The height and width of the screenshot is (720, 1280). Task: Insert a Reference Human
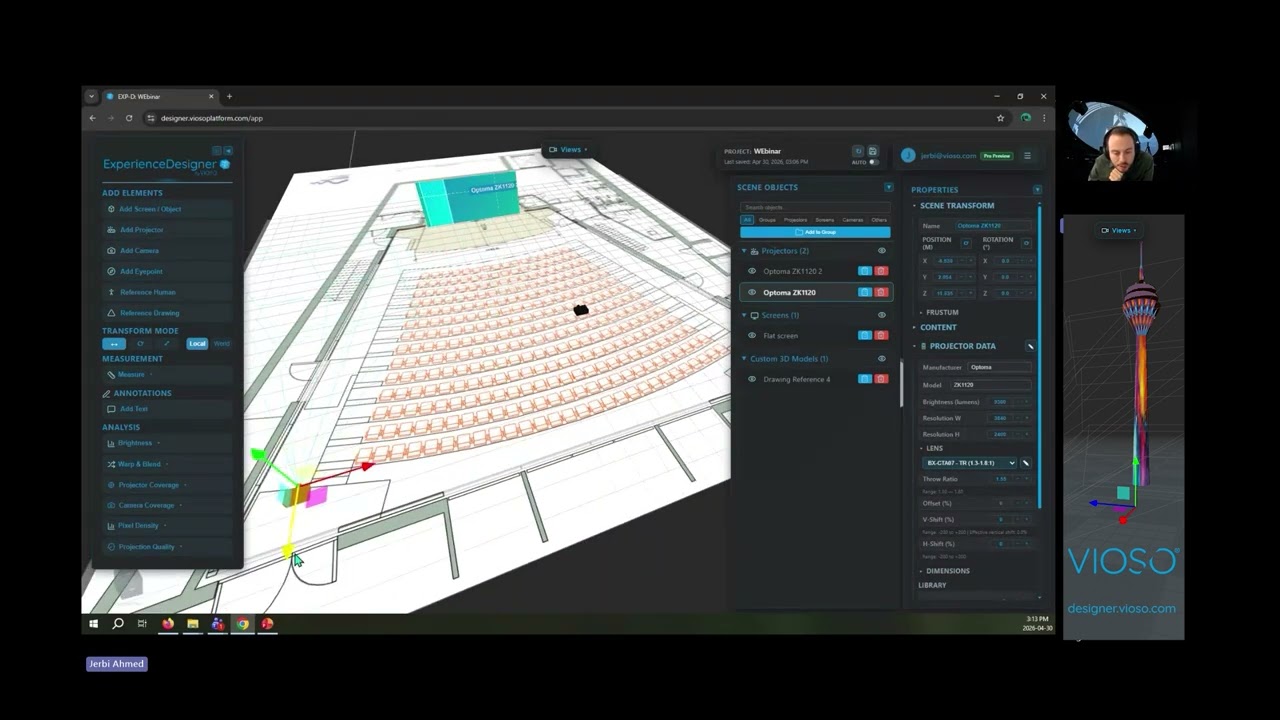click(166, 292)
